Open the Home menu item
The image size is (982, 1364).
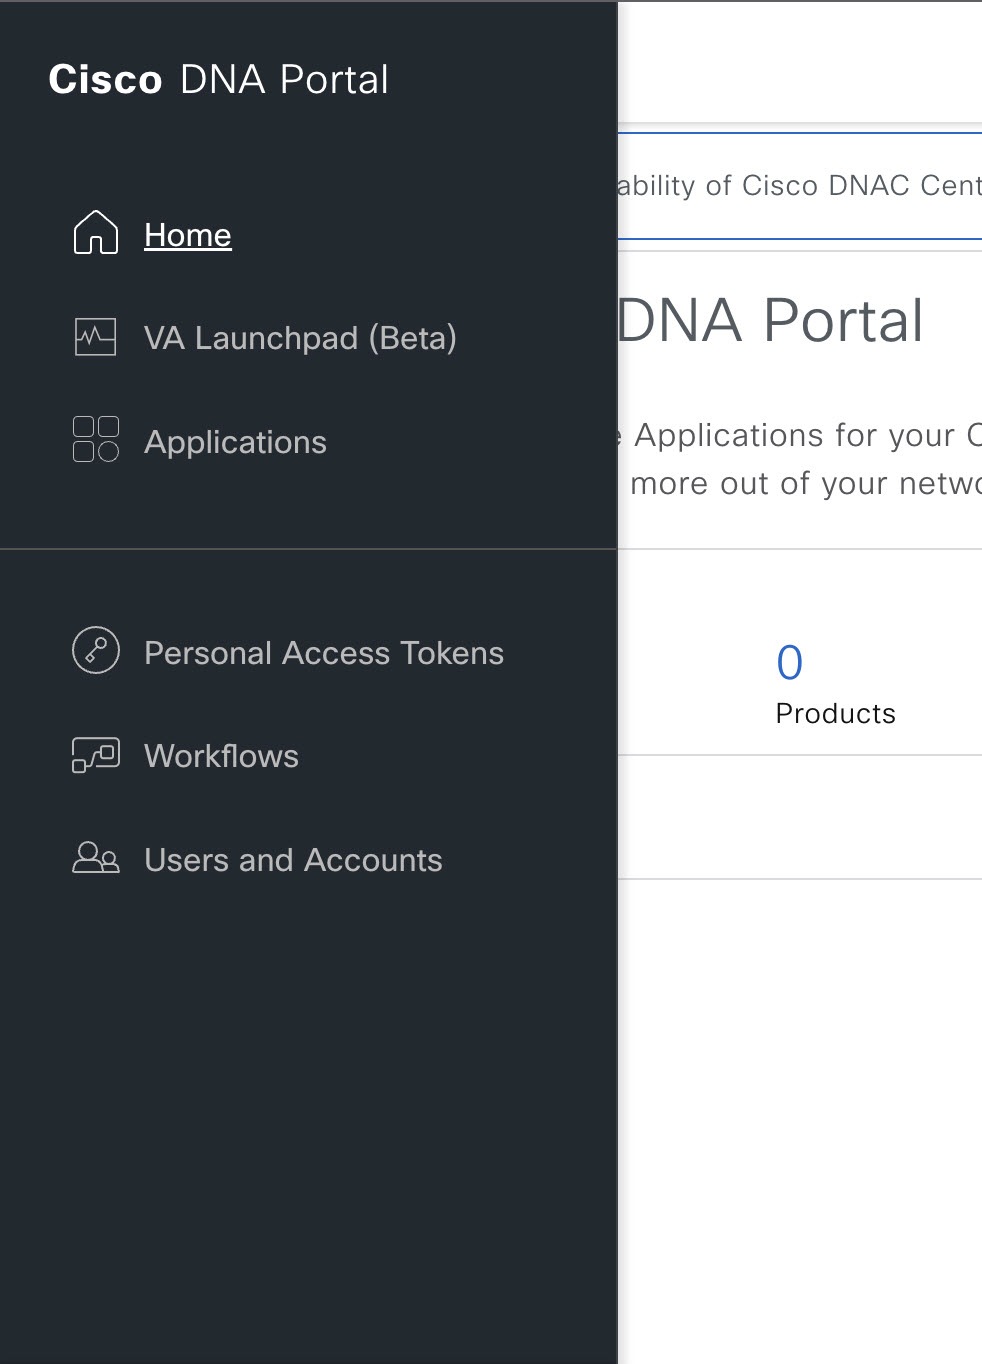click(x=188, y=235)
